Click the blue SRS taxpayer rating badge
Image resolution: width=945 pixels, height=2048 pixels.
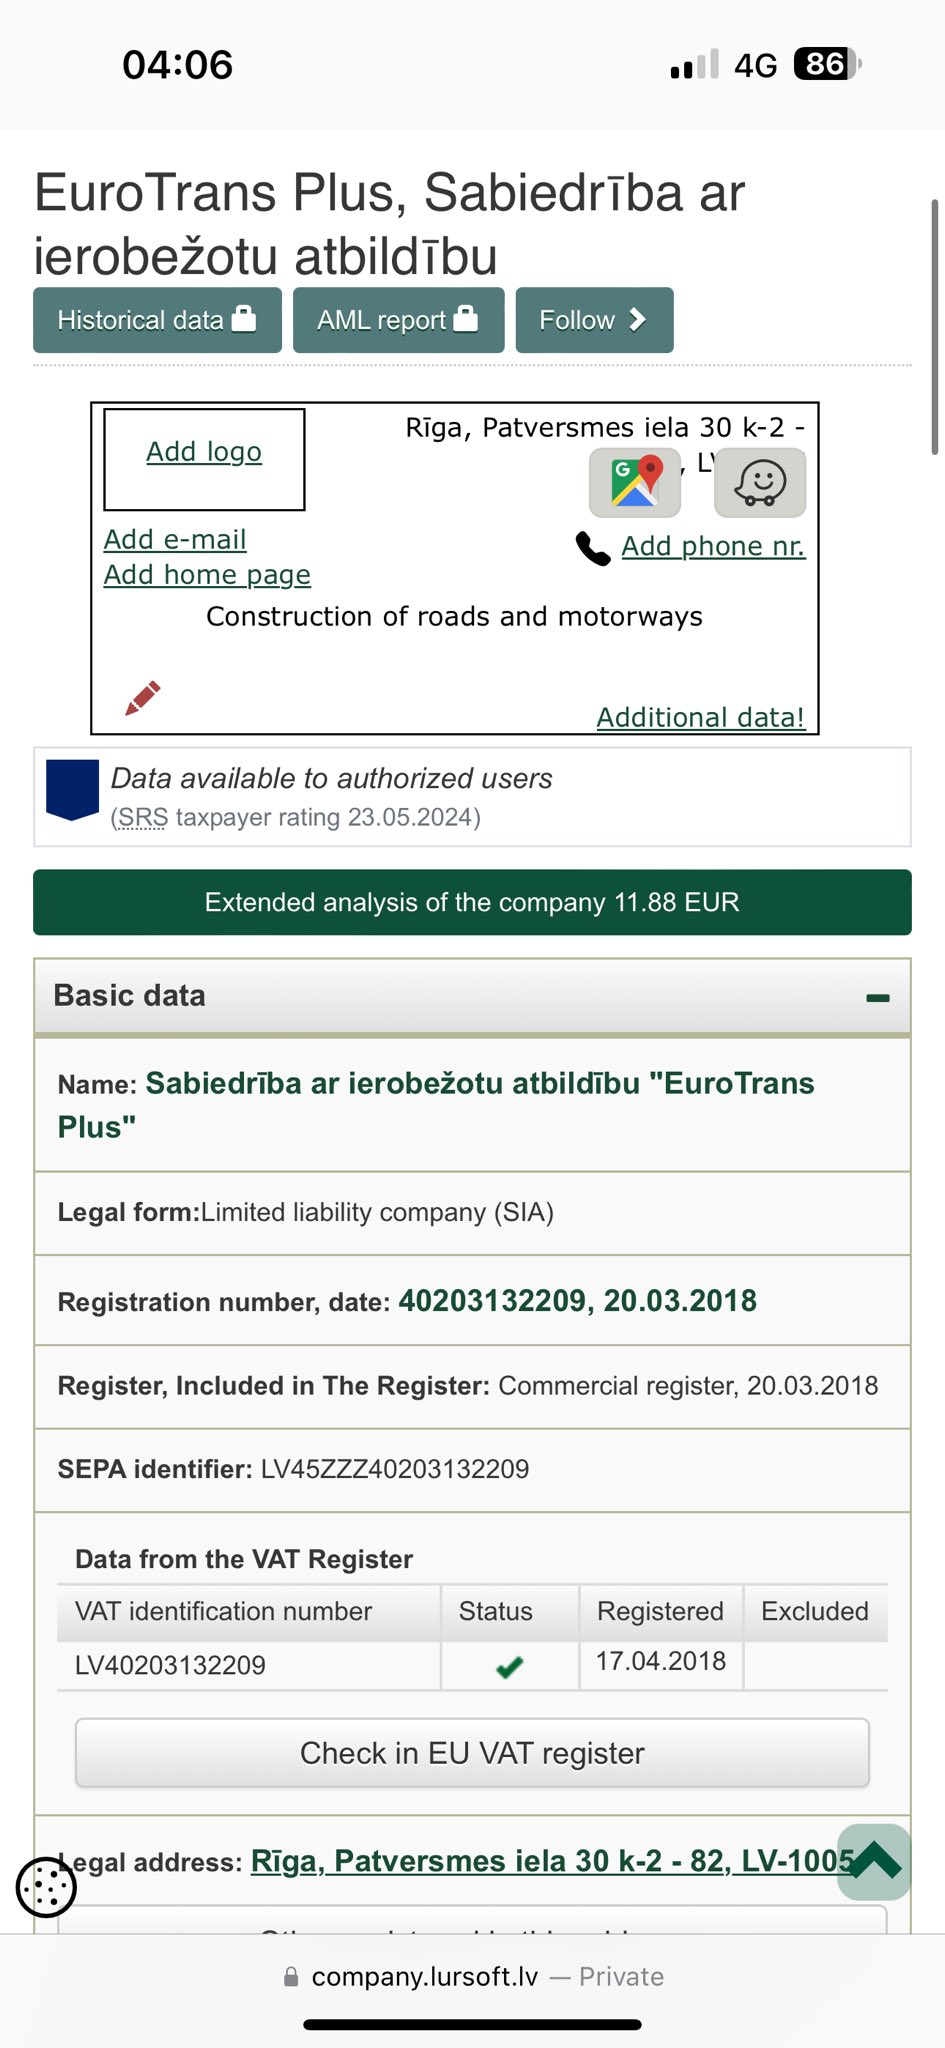coord(73,790)
